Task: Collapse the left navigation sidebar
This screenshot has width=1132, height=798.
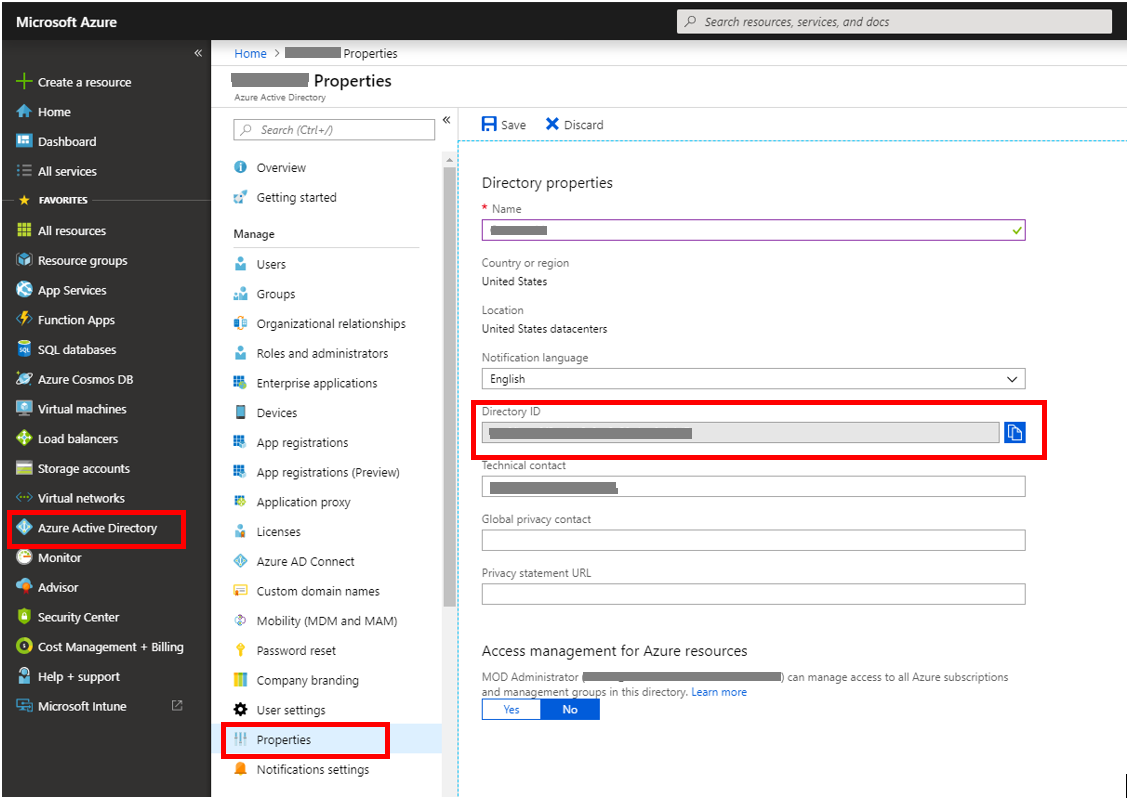Action: tap(198, 53)
